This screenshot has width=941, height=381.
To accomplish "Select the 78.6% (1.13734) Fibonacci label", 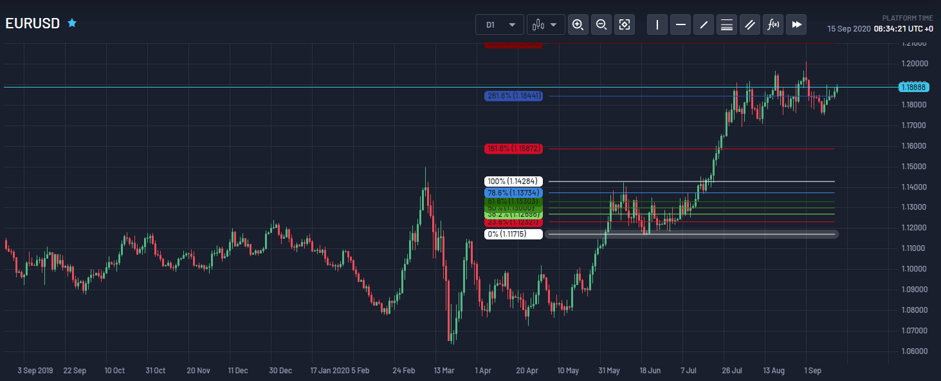I will 513,193.
